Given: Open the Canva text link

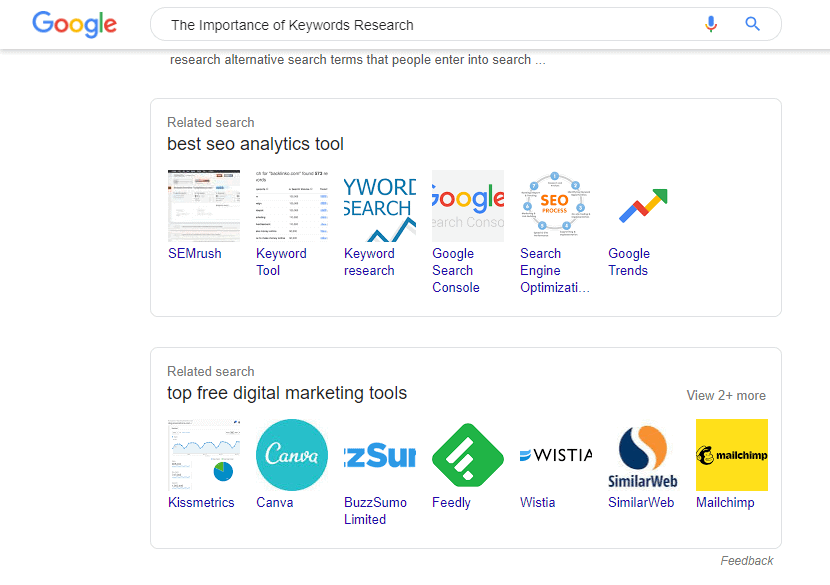Looking at the screenshot, I should (x=275, y=502).
